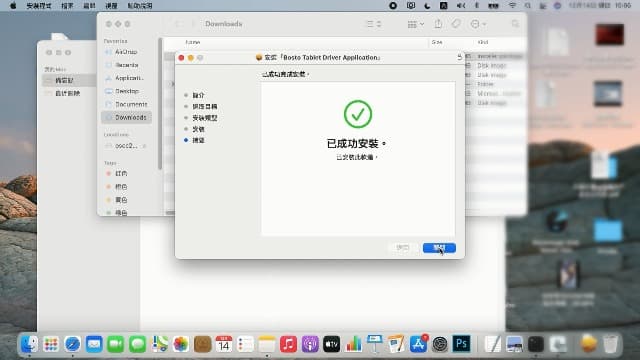640x360 pixels.
Task: Eject the mounted volume under Locations
Action: (x=144, y=146)
